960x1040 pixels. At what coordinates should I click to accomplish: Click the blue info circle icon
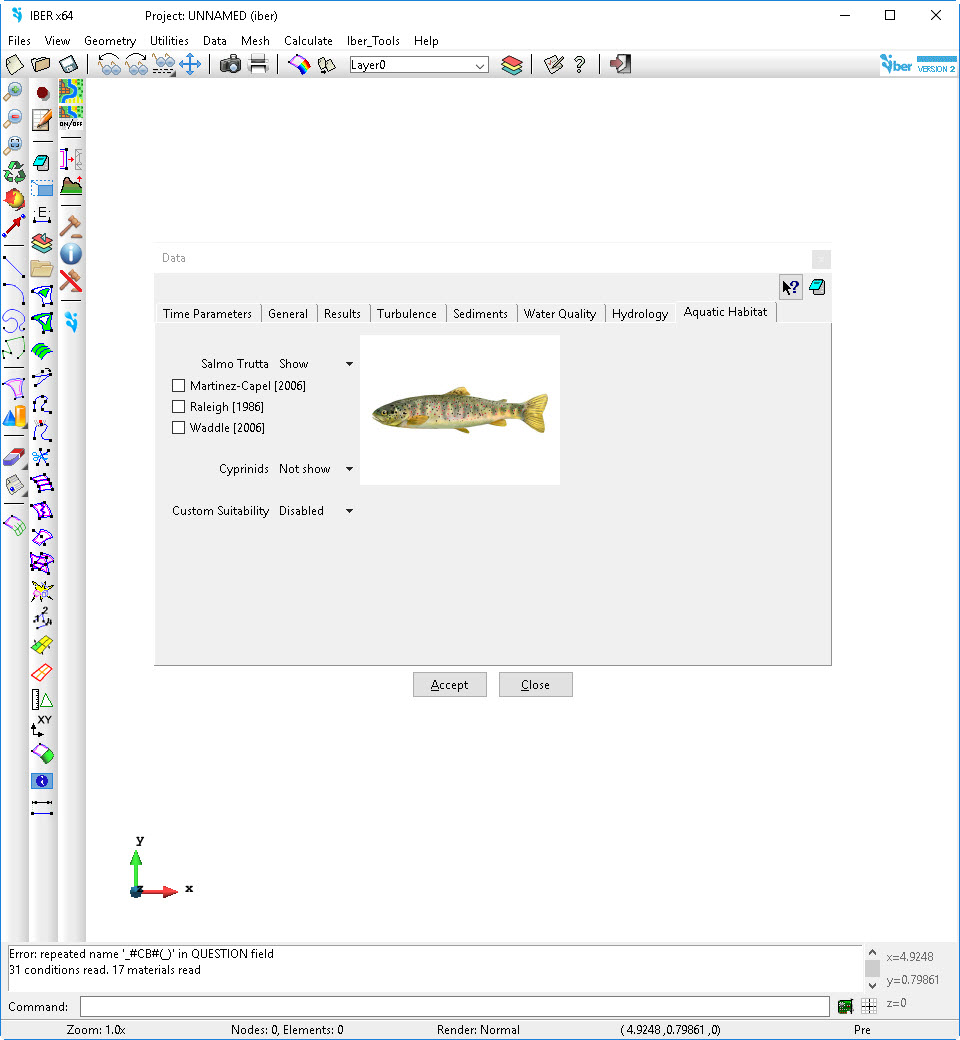click(x=71, y=253)
